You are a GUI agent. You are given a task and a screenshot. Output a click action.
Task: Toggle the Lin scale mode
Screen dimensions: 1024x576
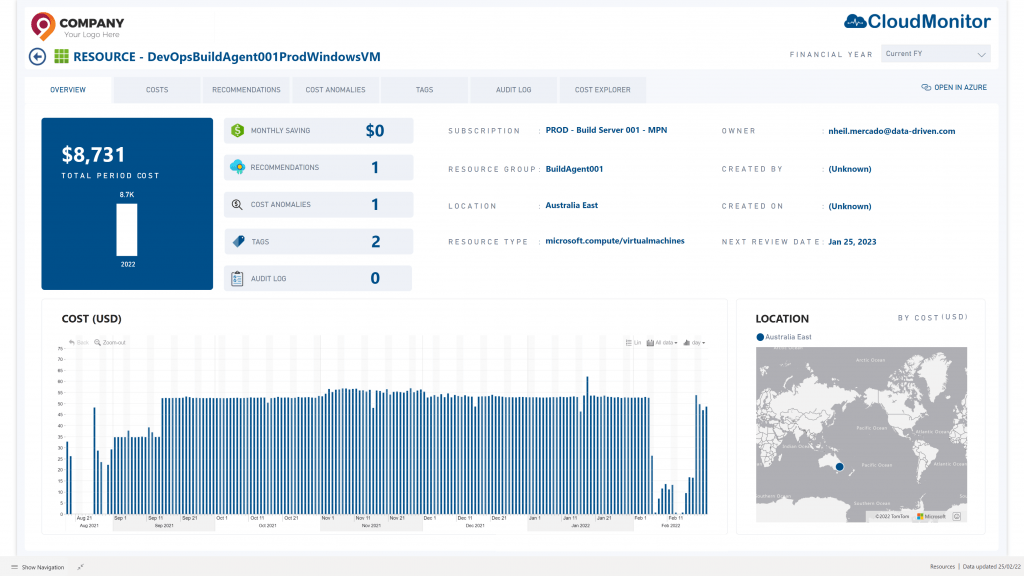pyautogui.click(x=633, y=342)
